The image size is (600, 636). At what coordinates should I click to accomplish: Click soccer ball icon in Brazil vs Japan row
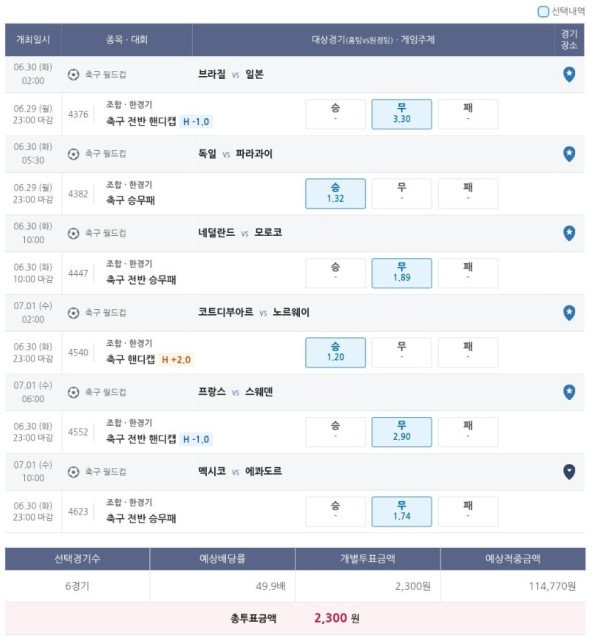(x=73, y=75)
